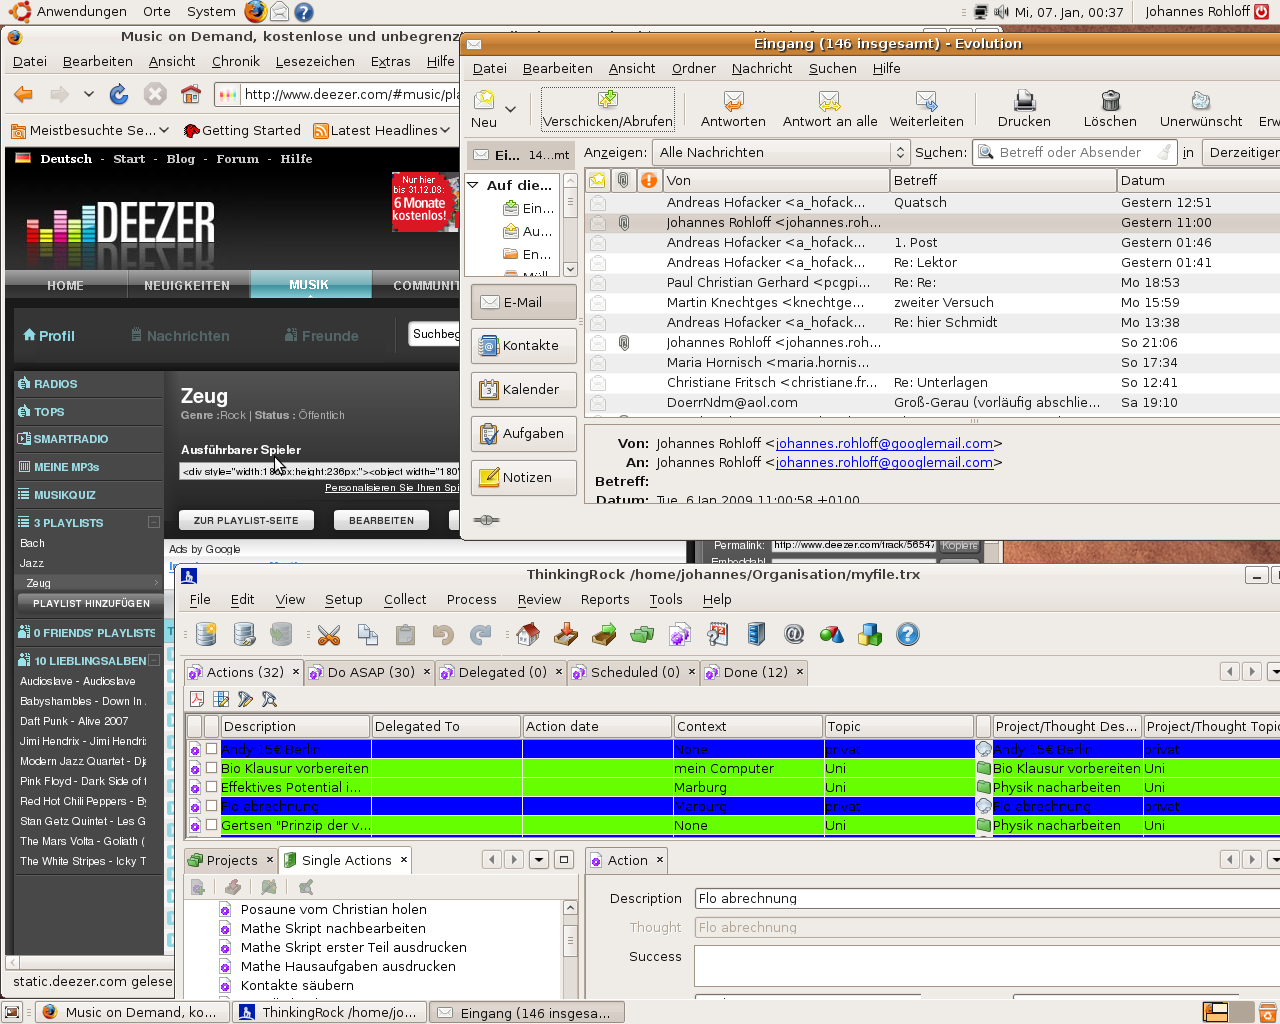Click ZUR PLAYLIST-SEITE button in Deezer
Screen dimensions: 1280x1024
246,520
